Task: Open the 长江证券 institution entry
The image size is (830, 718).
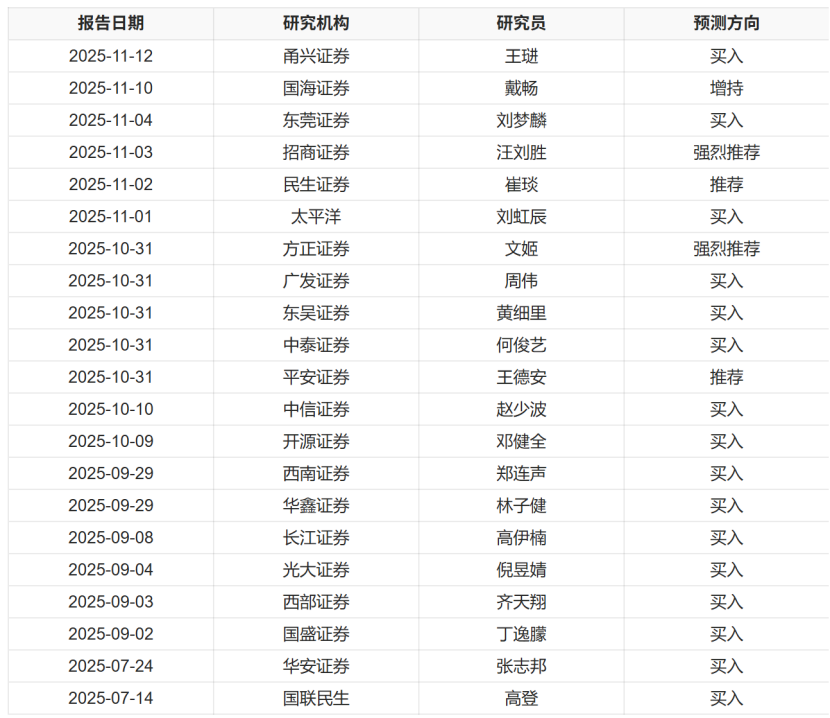Action: pos(316,538)
